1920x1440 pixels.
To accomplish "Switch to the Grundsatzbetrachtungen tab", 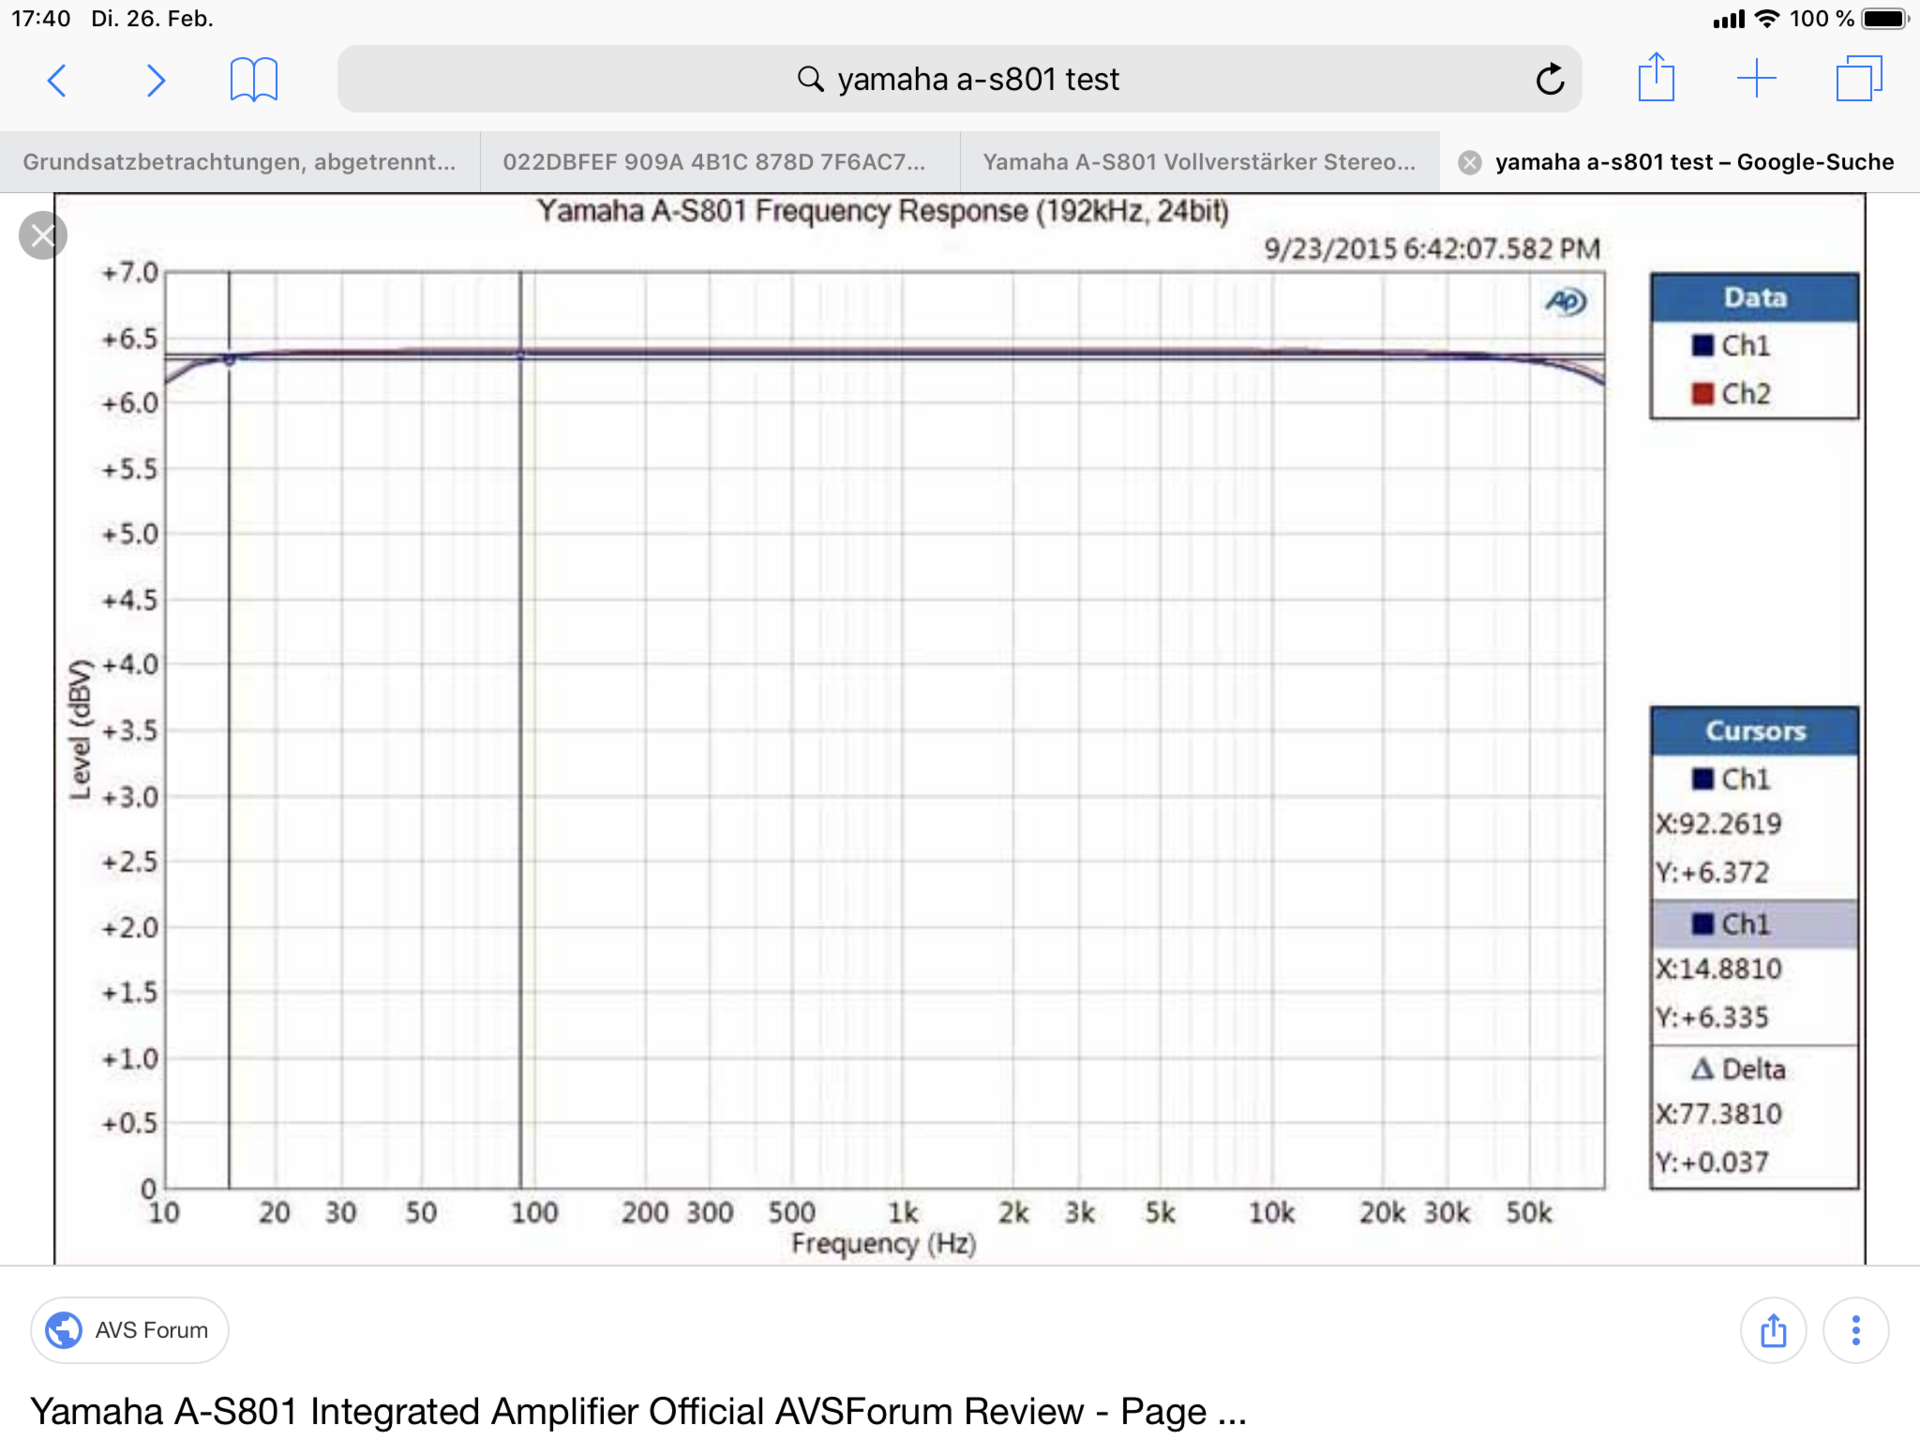I will point(240,162).
